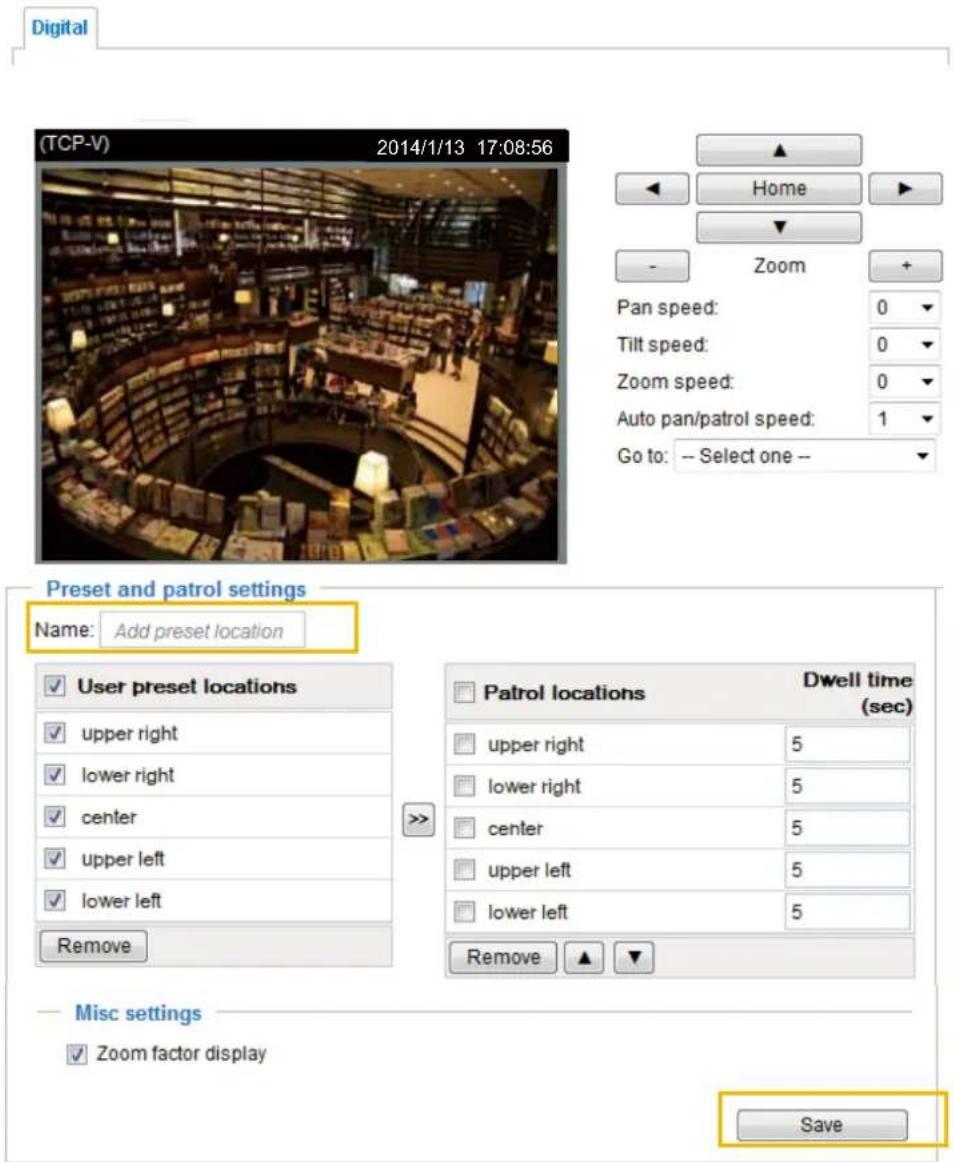Click the live camera video view
The image size is (954, 1162).
tap(300, 363)
